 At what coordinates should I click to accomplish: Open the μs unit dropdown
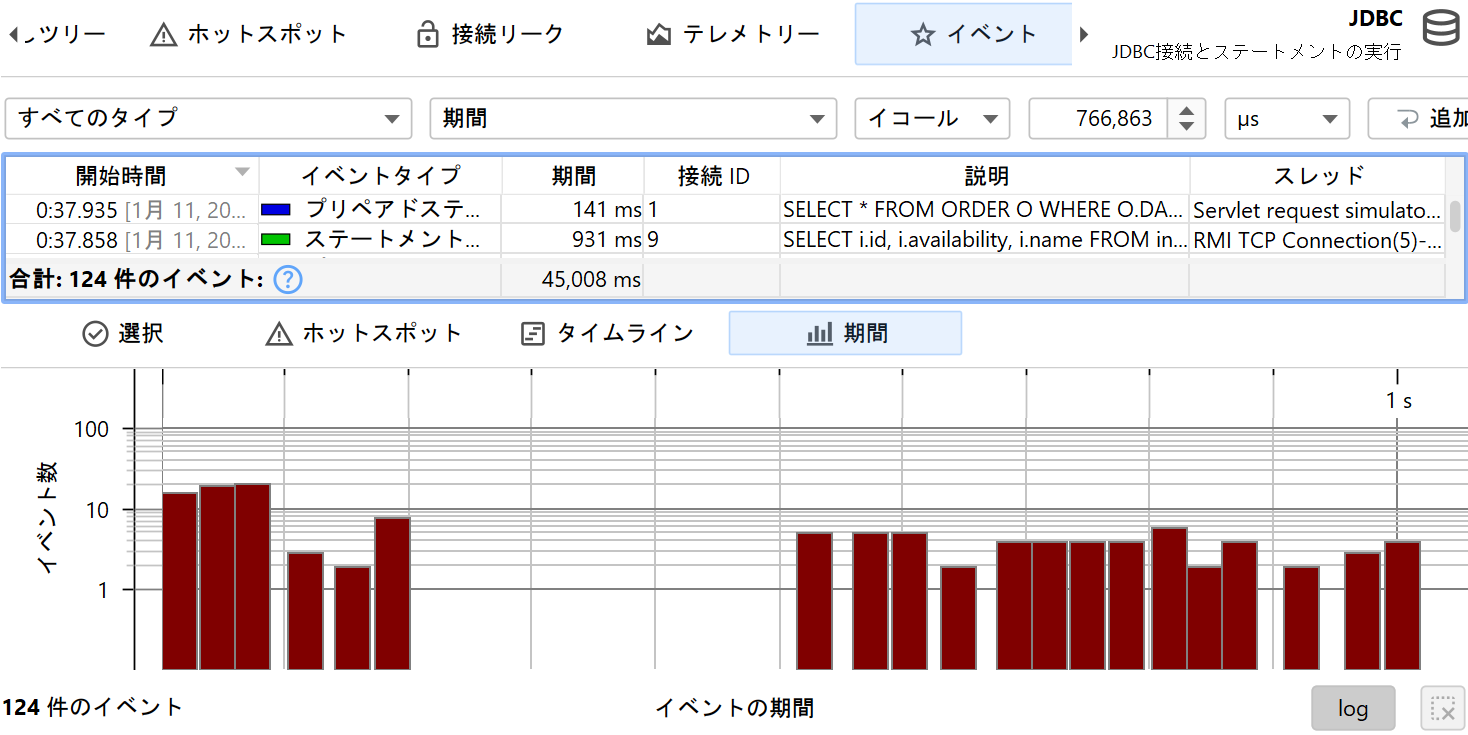click(1287, 119)
